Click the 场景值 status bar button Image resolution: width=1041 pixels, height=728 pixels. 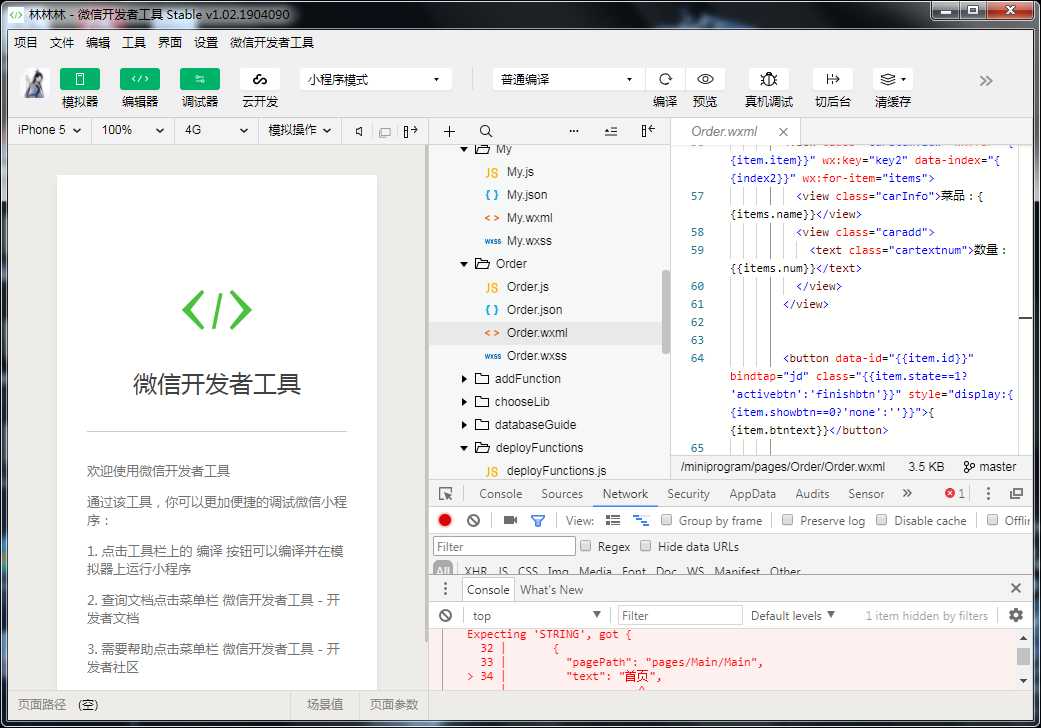325,704
